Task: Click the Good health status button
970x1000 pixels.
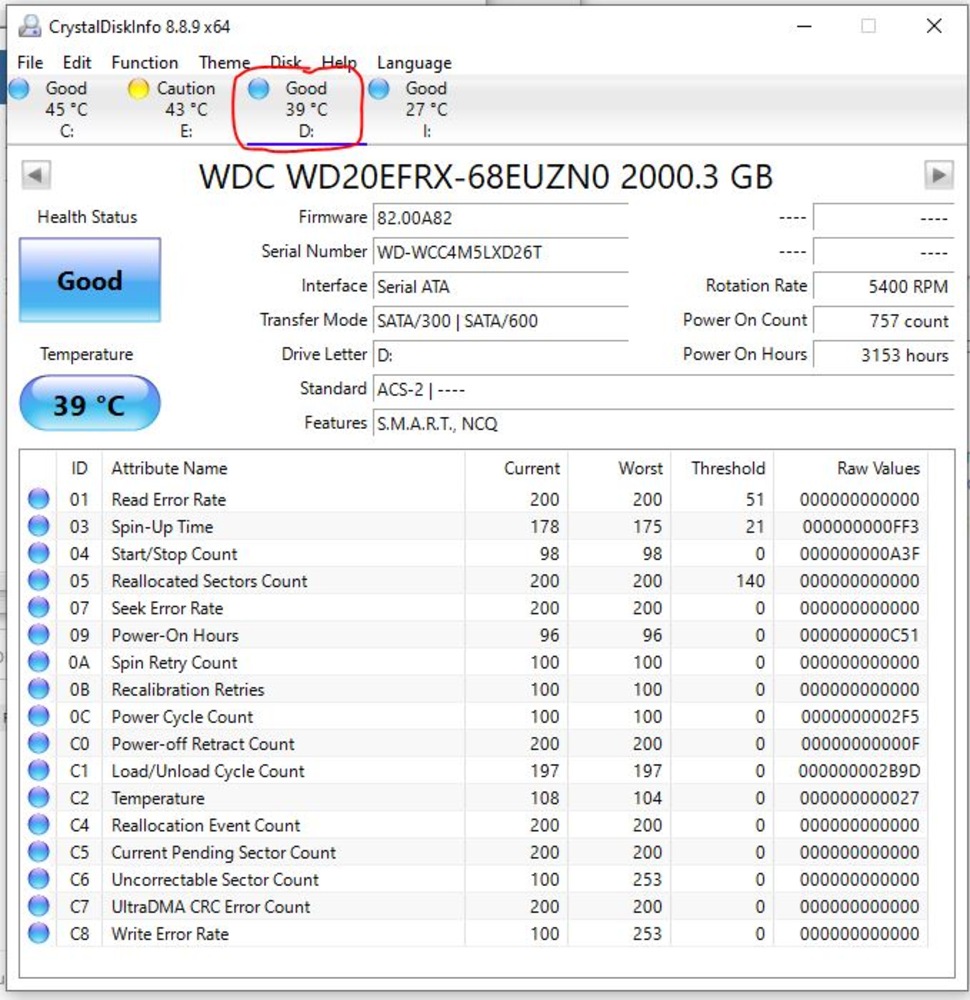Action: pos(90,280)
